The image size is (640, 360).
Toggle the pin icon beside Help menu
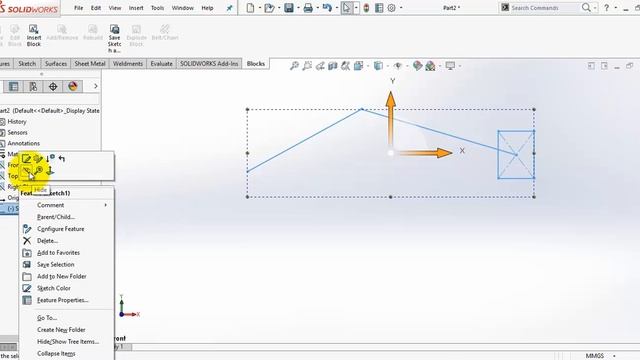click(229, 8)
